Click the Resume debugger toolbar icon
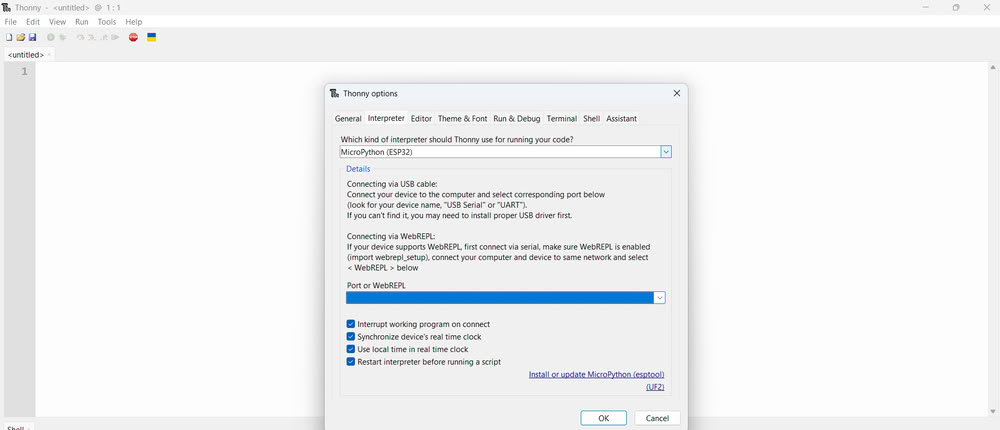Screen dimensions: 1000x430 click(115, 37)
